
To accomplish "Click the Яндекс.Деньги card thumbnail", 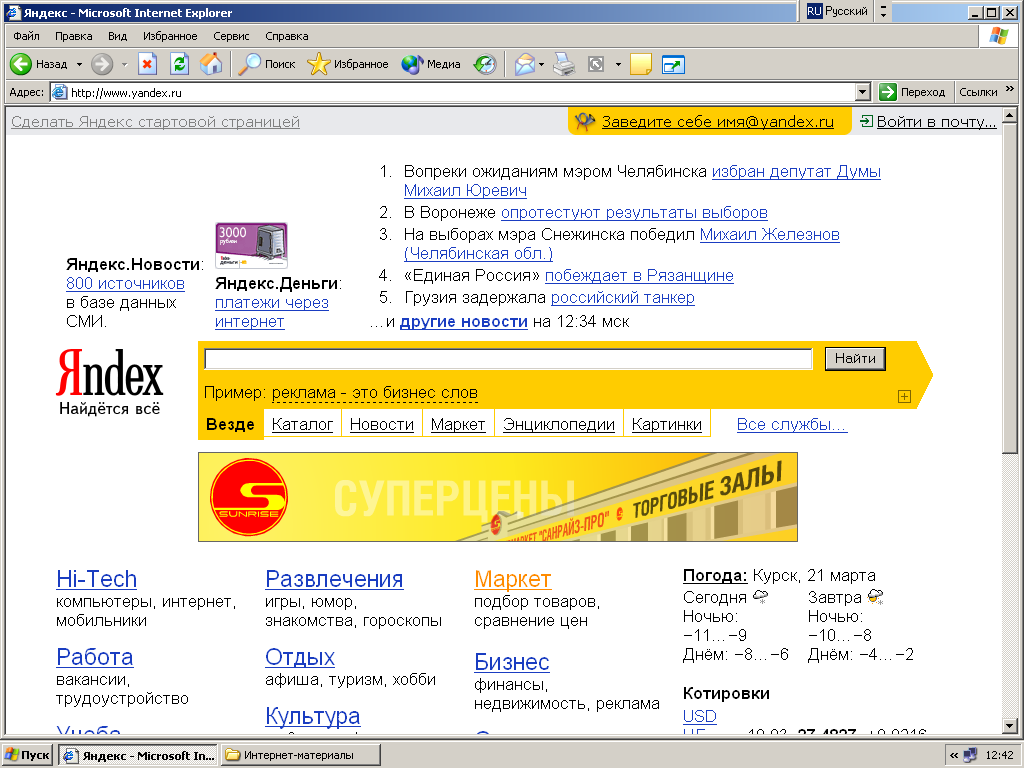I will pyautogui.click(x=251, y=246).
